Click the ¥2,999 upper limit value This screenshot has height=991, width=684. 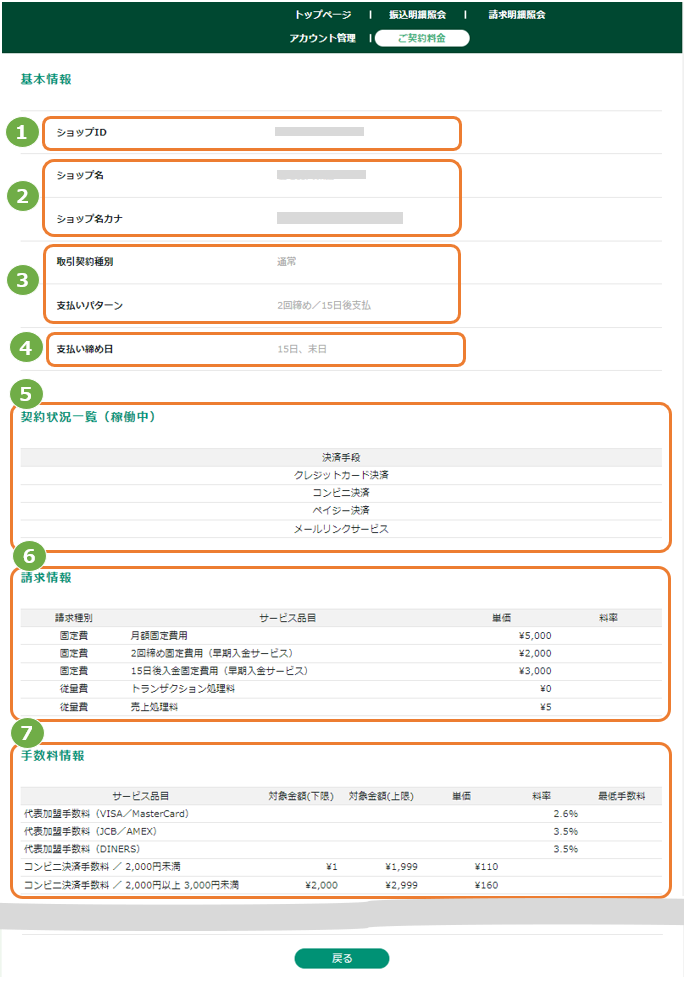click(401, 885)
